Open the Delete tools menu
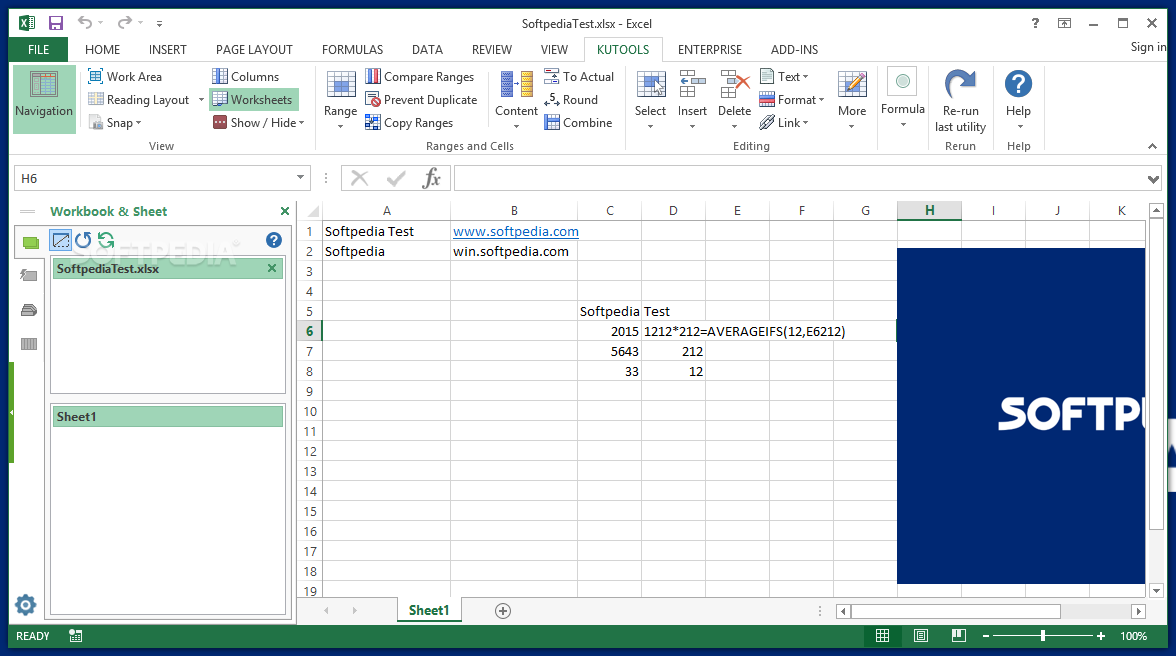The height and width of the screenshot is (656, 1176). [x=734, y=100]
